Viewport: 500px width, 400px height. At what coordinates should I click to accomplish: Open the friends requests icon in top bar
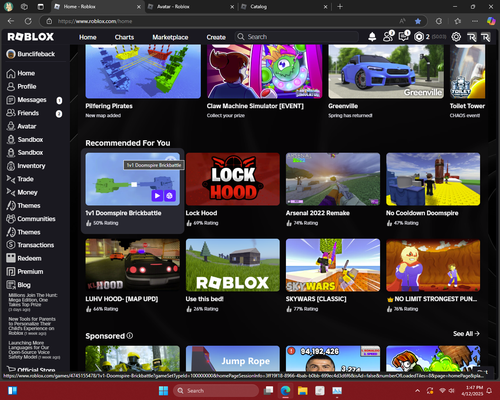(x=388, y=36)
